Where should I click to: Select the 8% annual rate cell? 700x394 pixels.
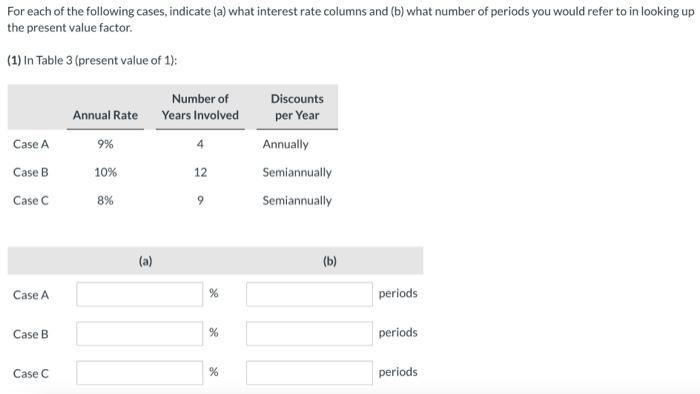tap(105, 200)
